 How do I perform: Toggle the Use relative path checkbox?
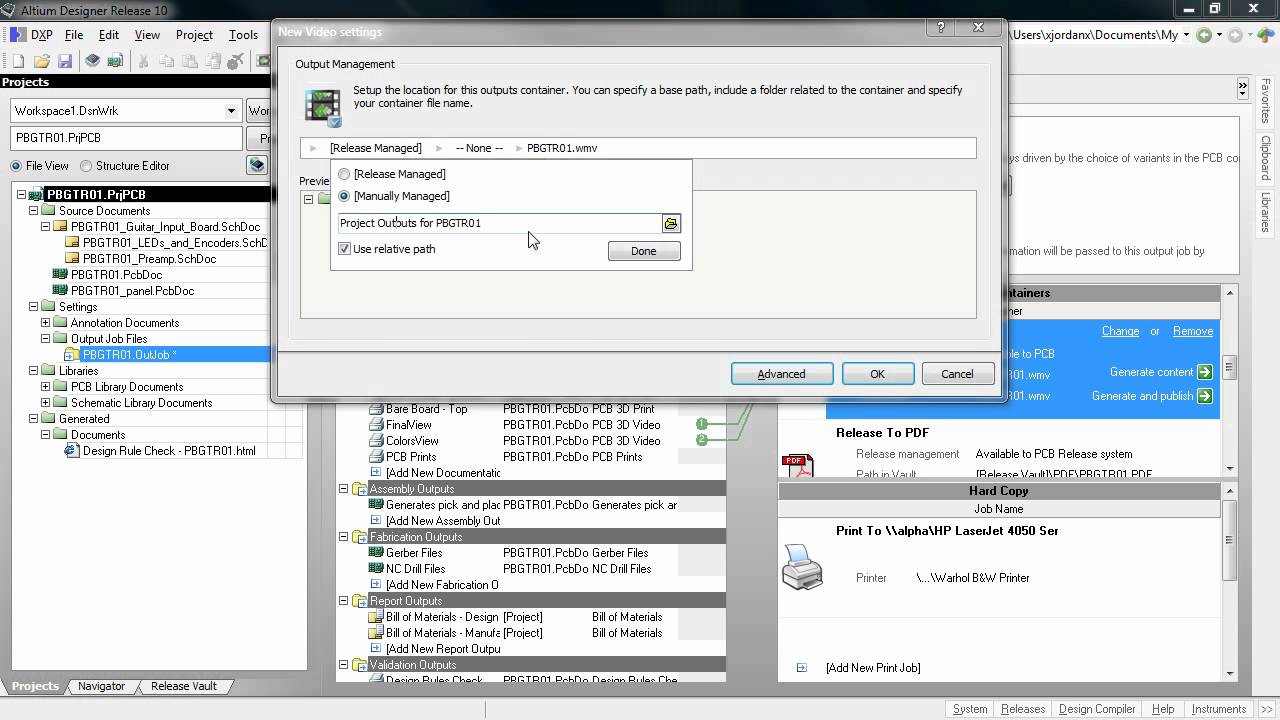point(344,249)
